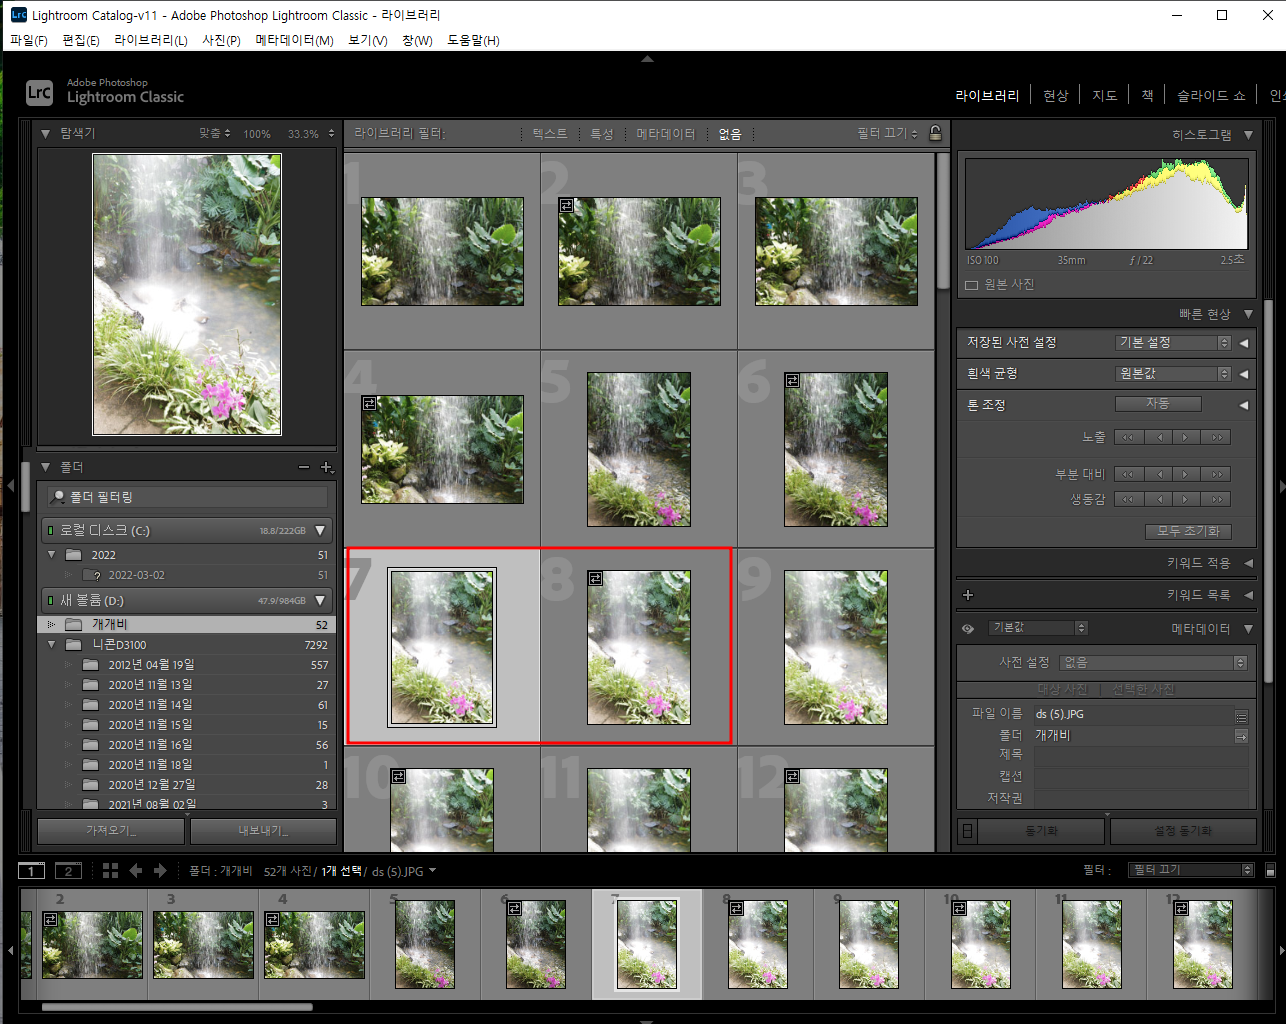This screenshot has width=1286, height=1024.
Task: Click the file name list icon beside ds (5).JPG
Action: [x=1241, y=715]
